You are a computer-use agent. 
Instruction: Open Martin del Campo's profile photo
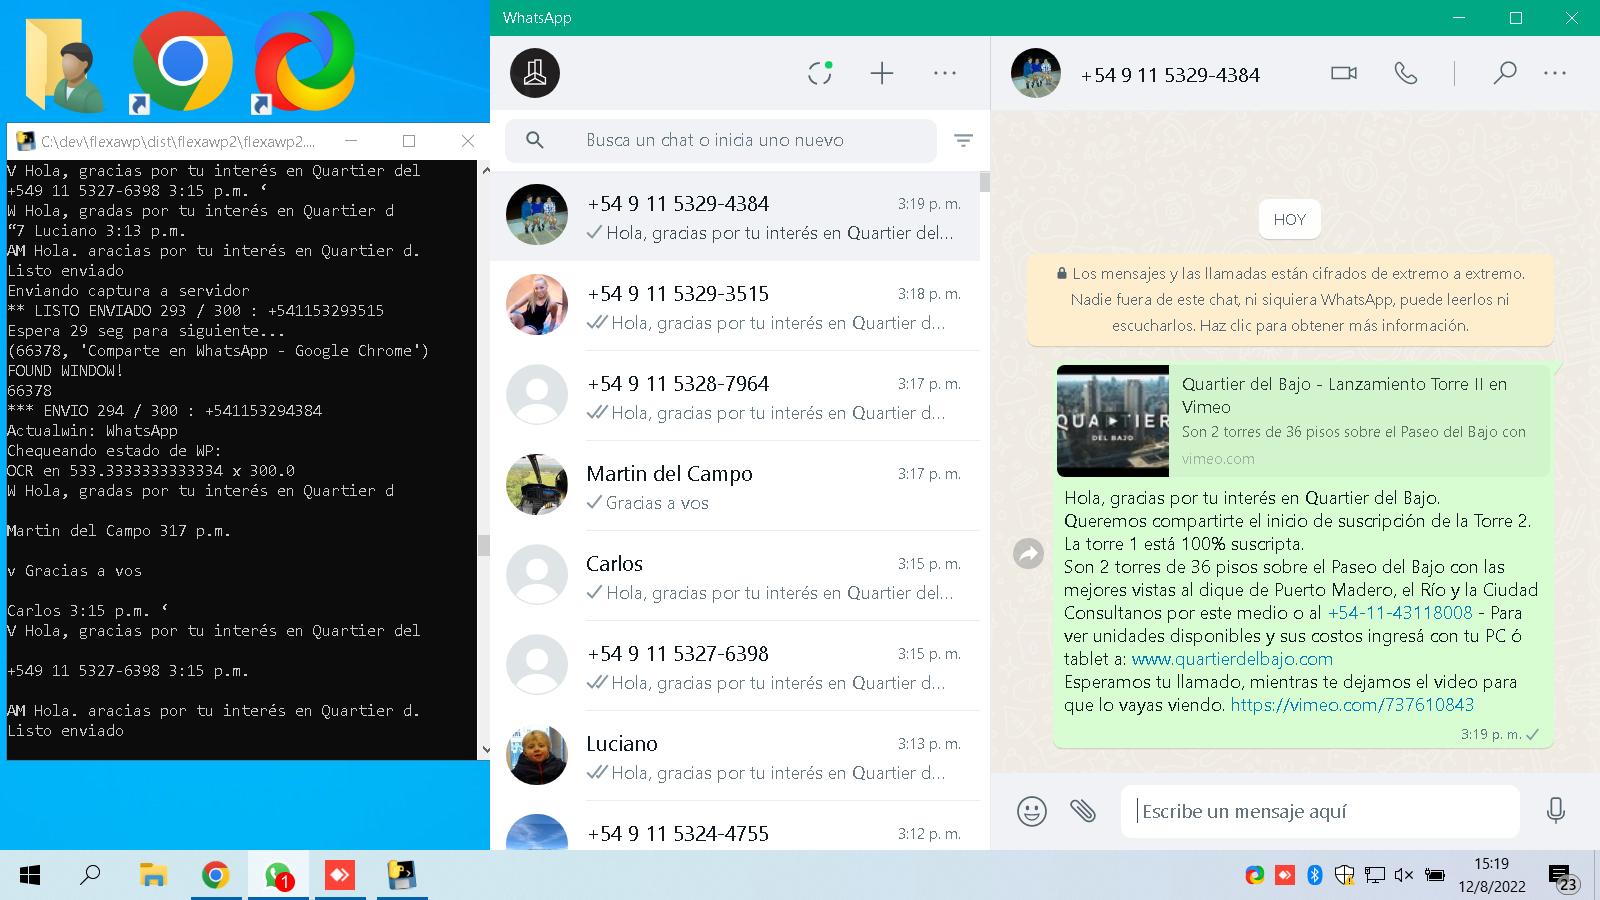(537, 485)
